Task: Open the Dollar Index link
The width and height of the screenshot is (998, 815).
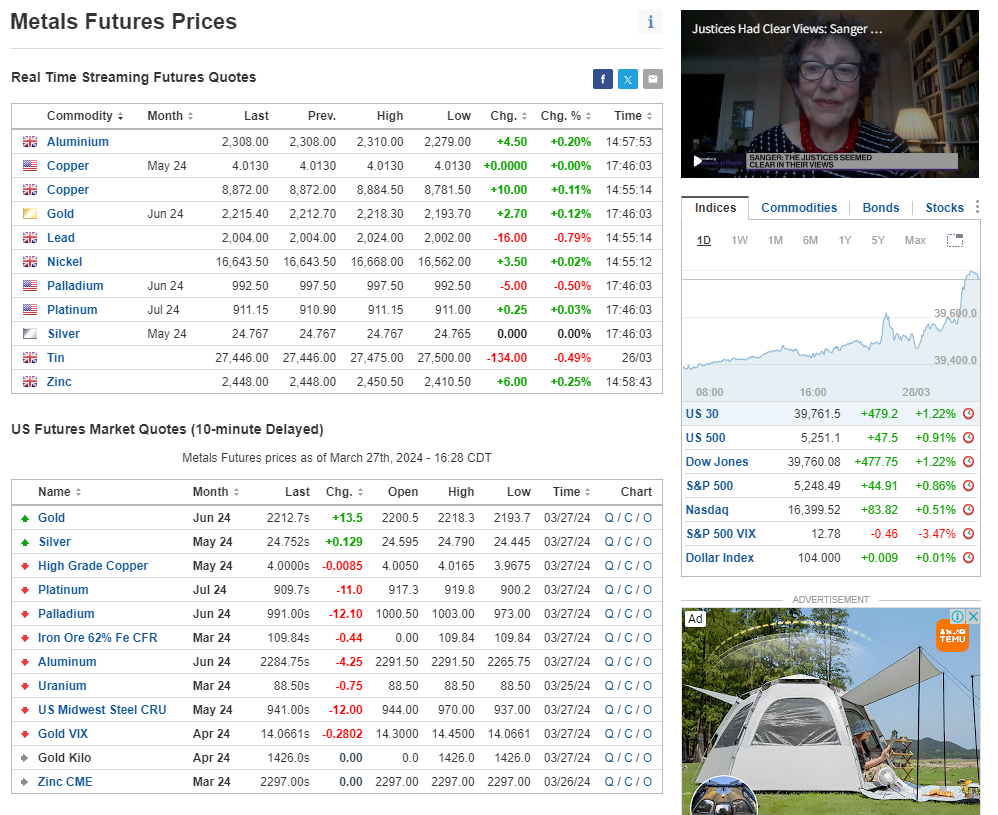Action: 719,558
